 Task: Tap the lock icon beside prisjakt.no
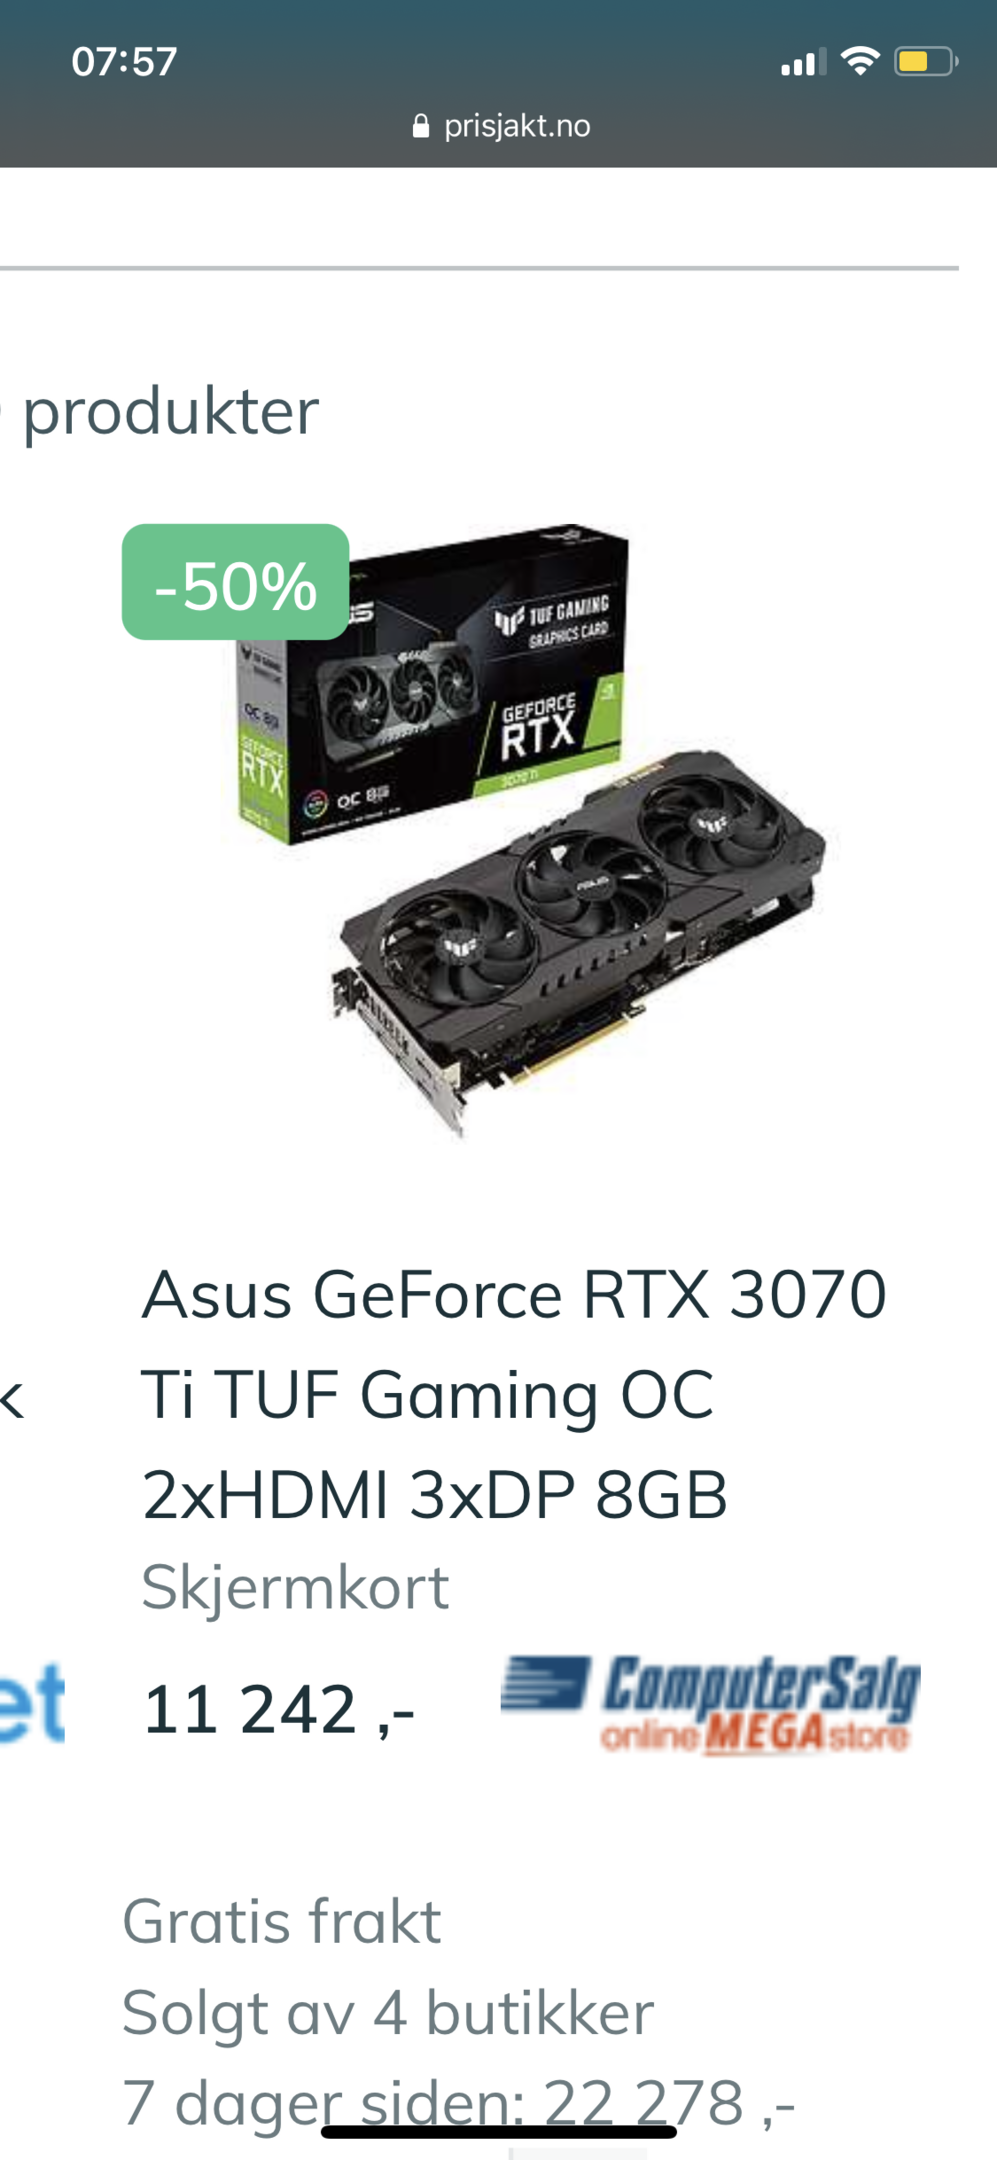tap(421, 126)
